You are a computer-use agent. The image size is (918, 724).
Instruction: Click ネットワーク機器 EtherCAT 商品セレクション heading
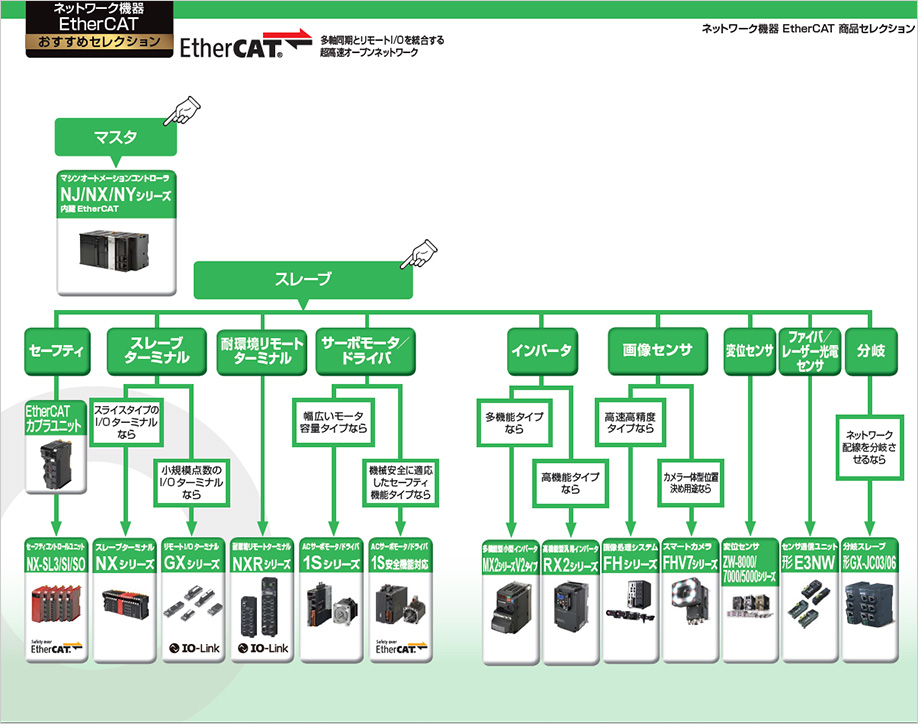pyautogui.click(x=808, y=29)
